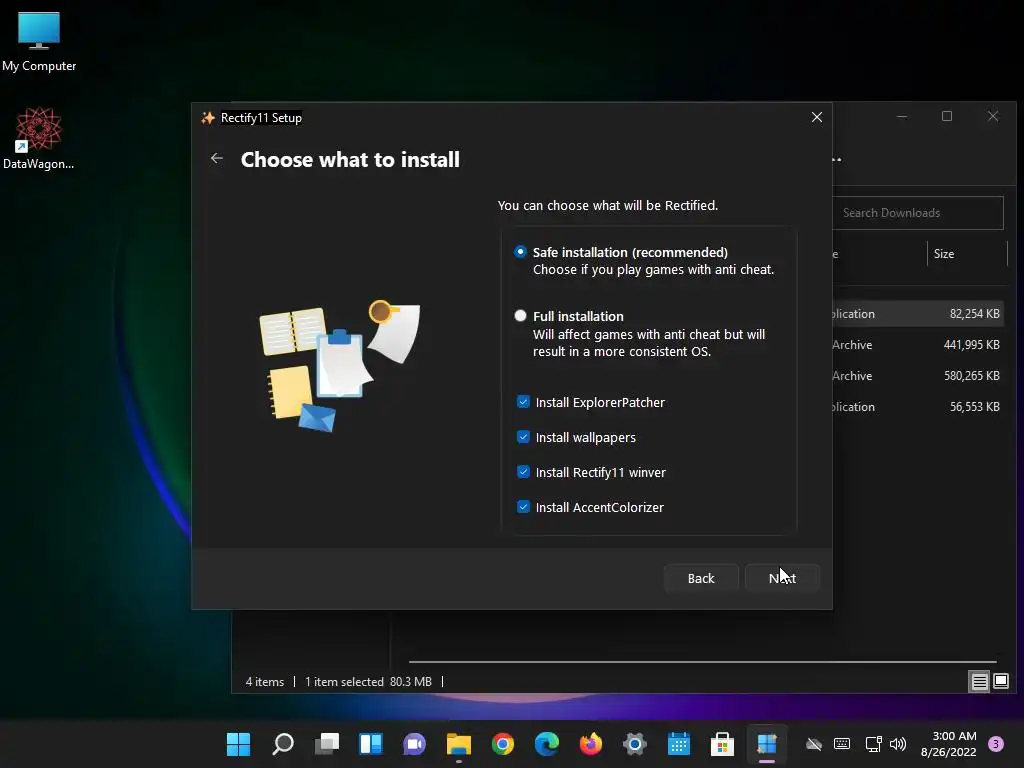
Task: Launch Microsoft Edge from the taskbar
Action: tap(547, 744)
